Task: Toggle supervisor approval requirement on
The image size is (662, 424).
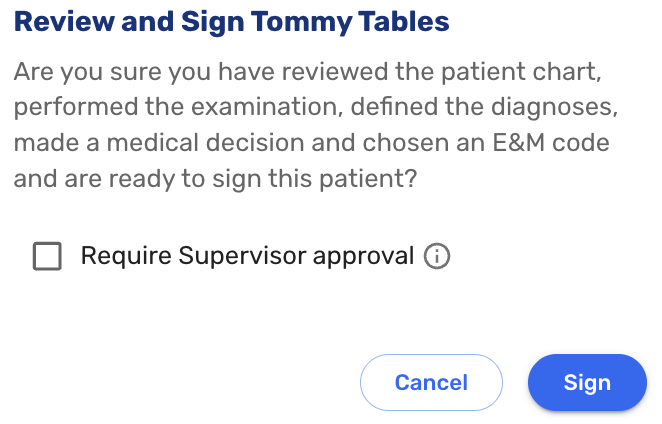Action: pyautogui.click(x=47, y=257)
